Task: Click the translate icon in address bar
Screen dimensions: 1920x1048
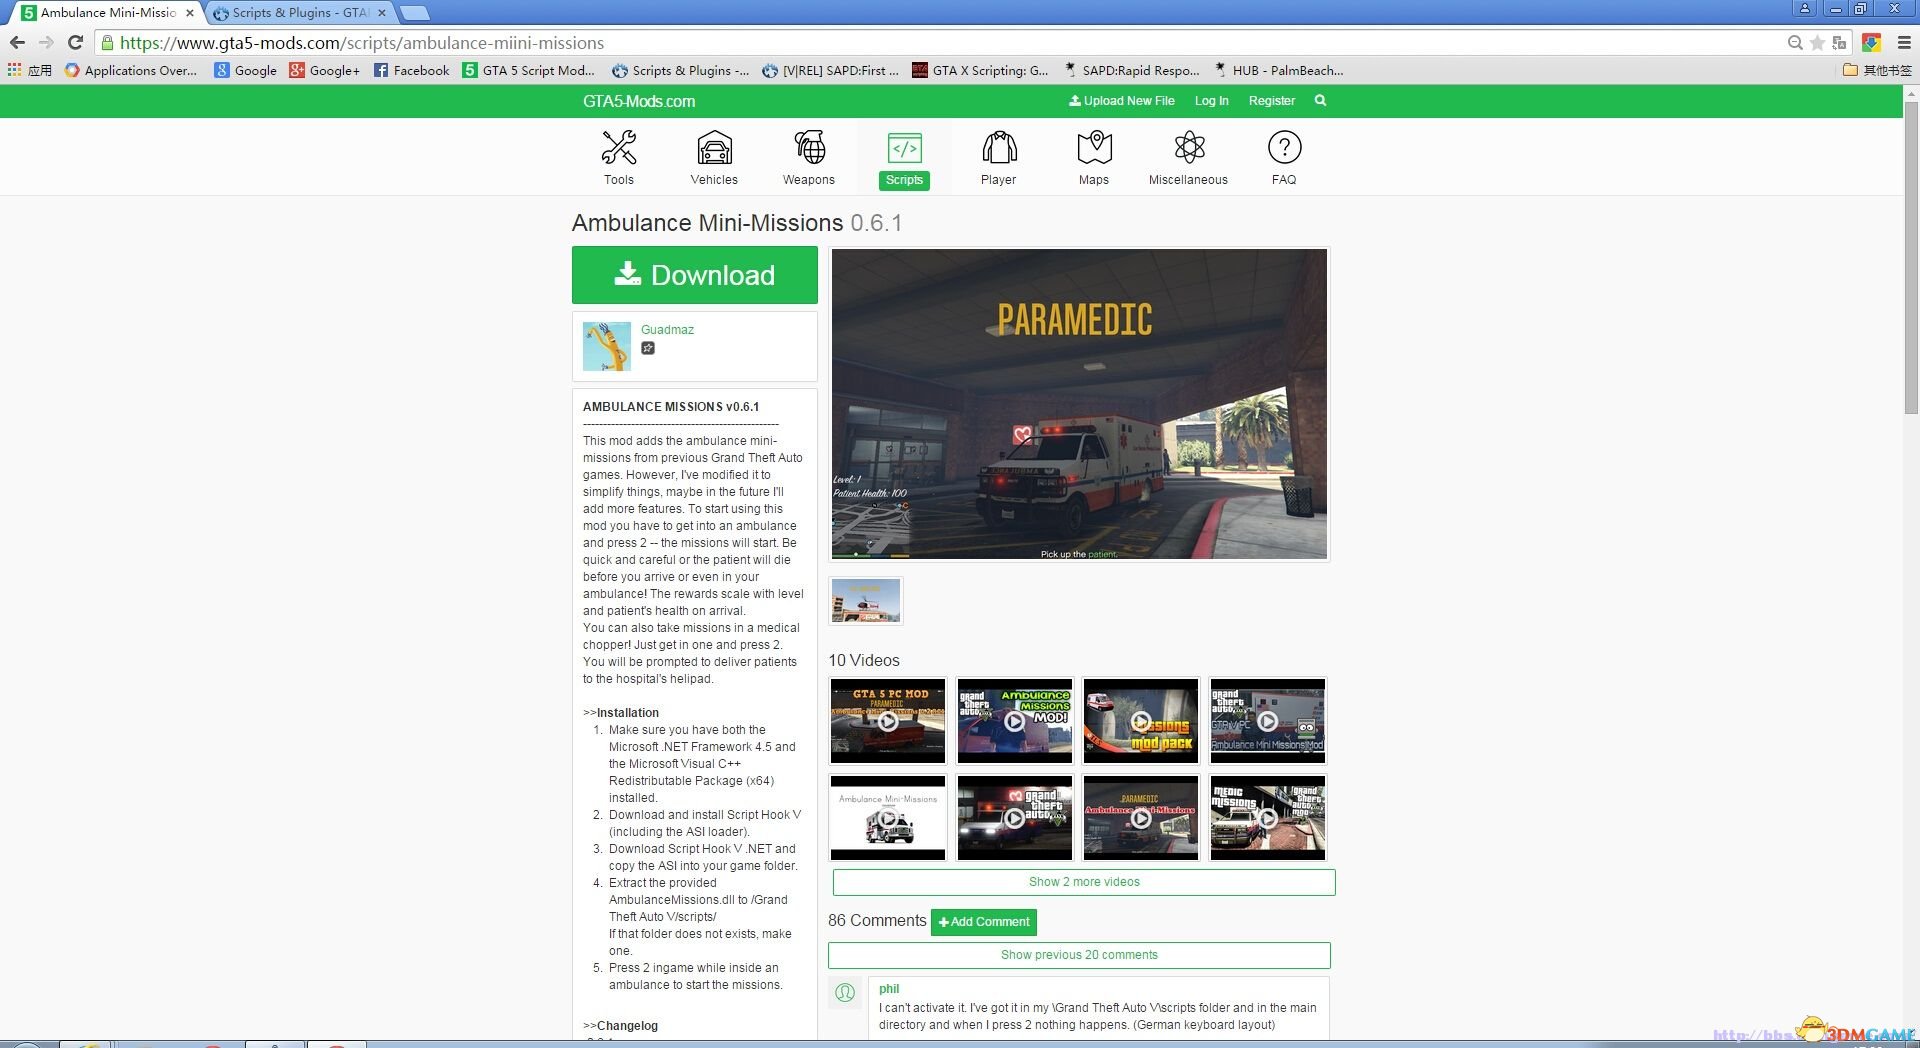Action: tap(1839, 43)
